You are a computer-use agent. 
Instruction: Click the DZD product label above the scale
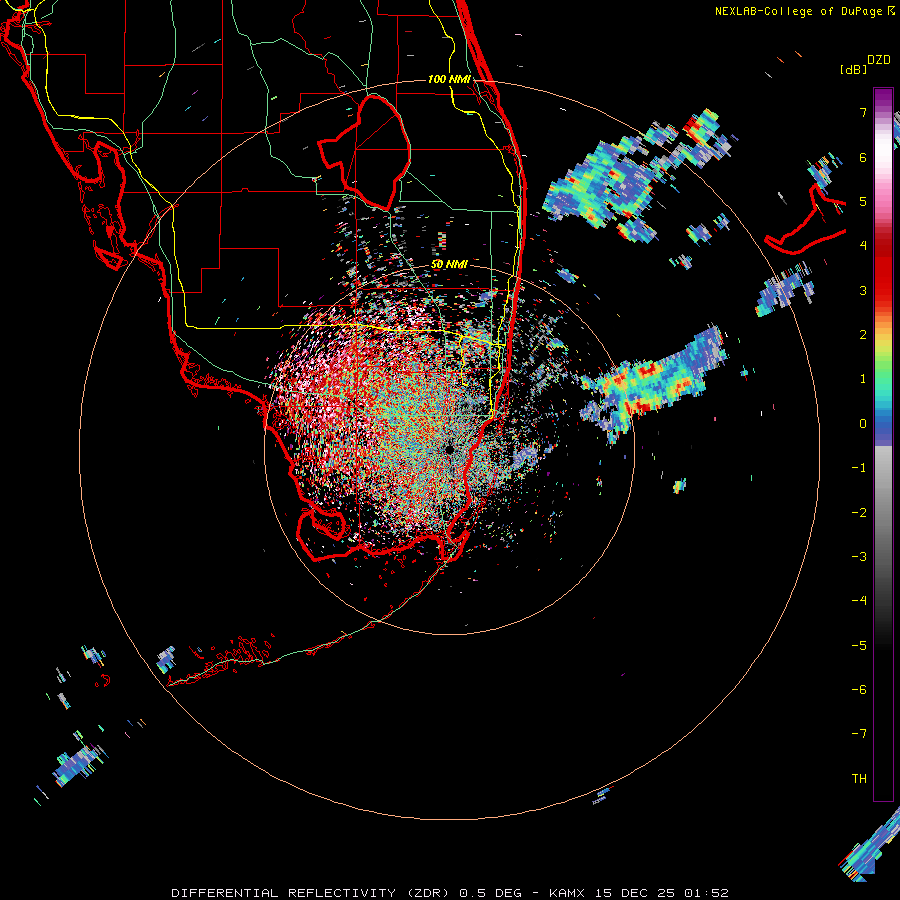(x=879, y=60)
